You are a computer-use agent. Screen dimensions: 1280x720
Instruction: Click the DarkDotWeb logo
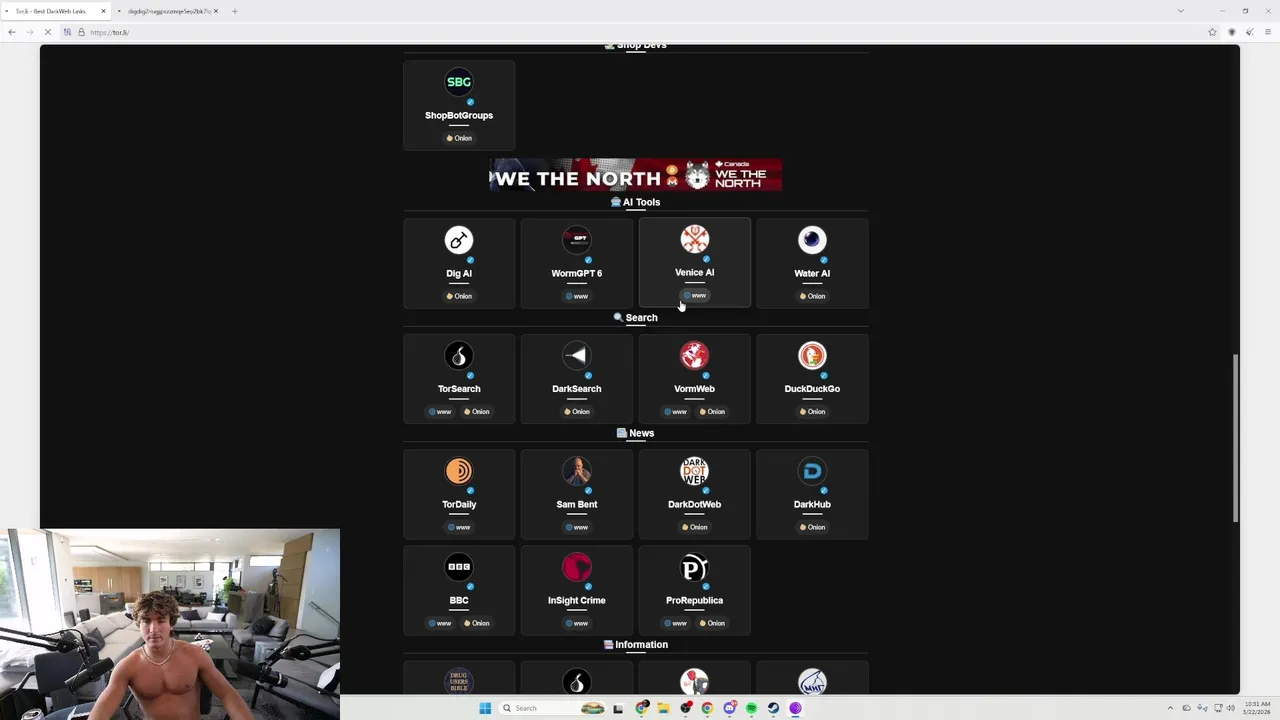click(695, 471)
